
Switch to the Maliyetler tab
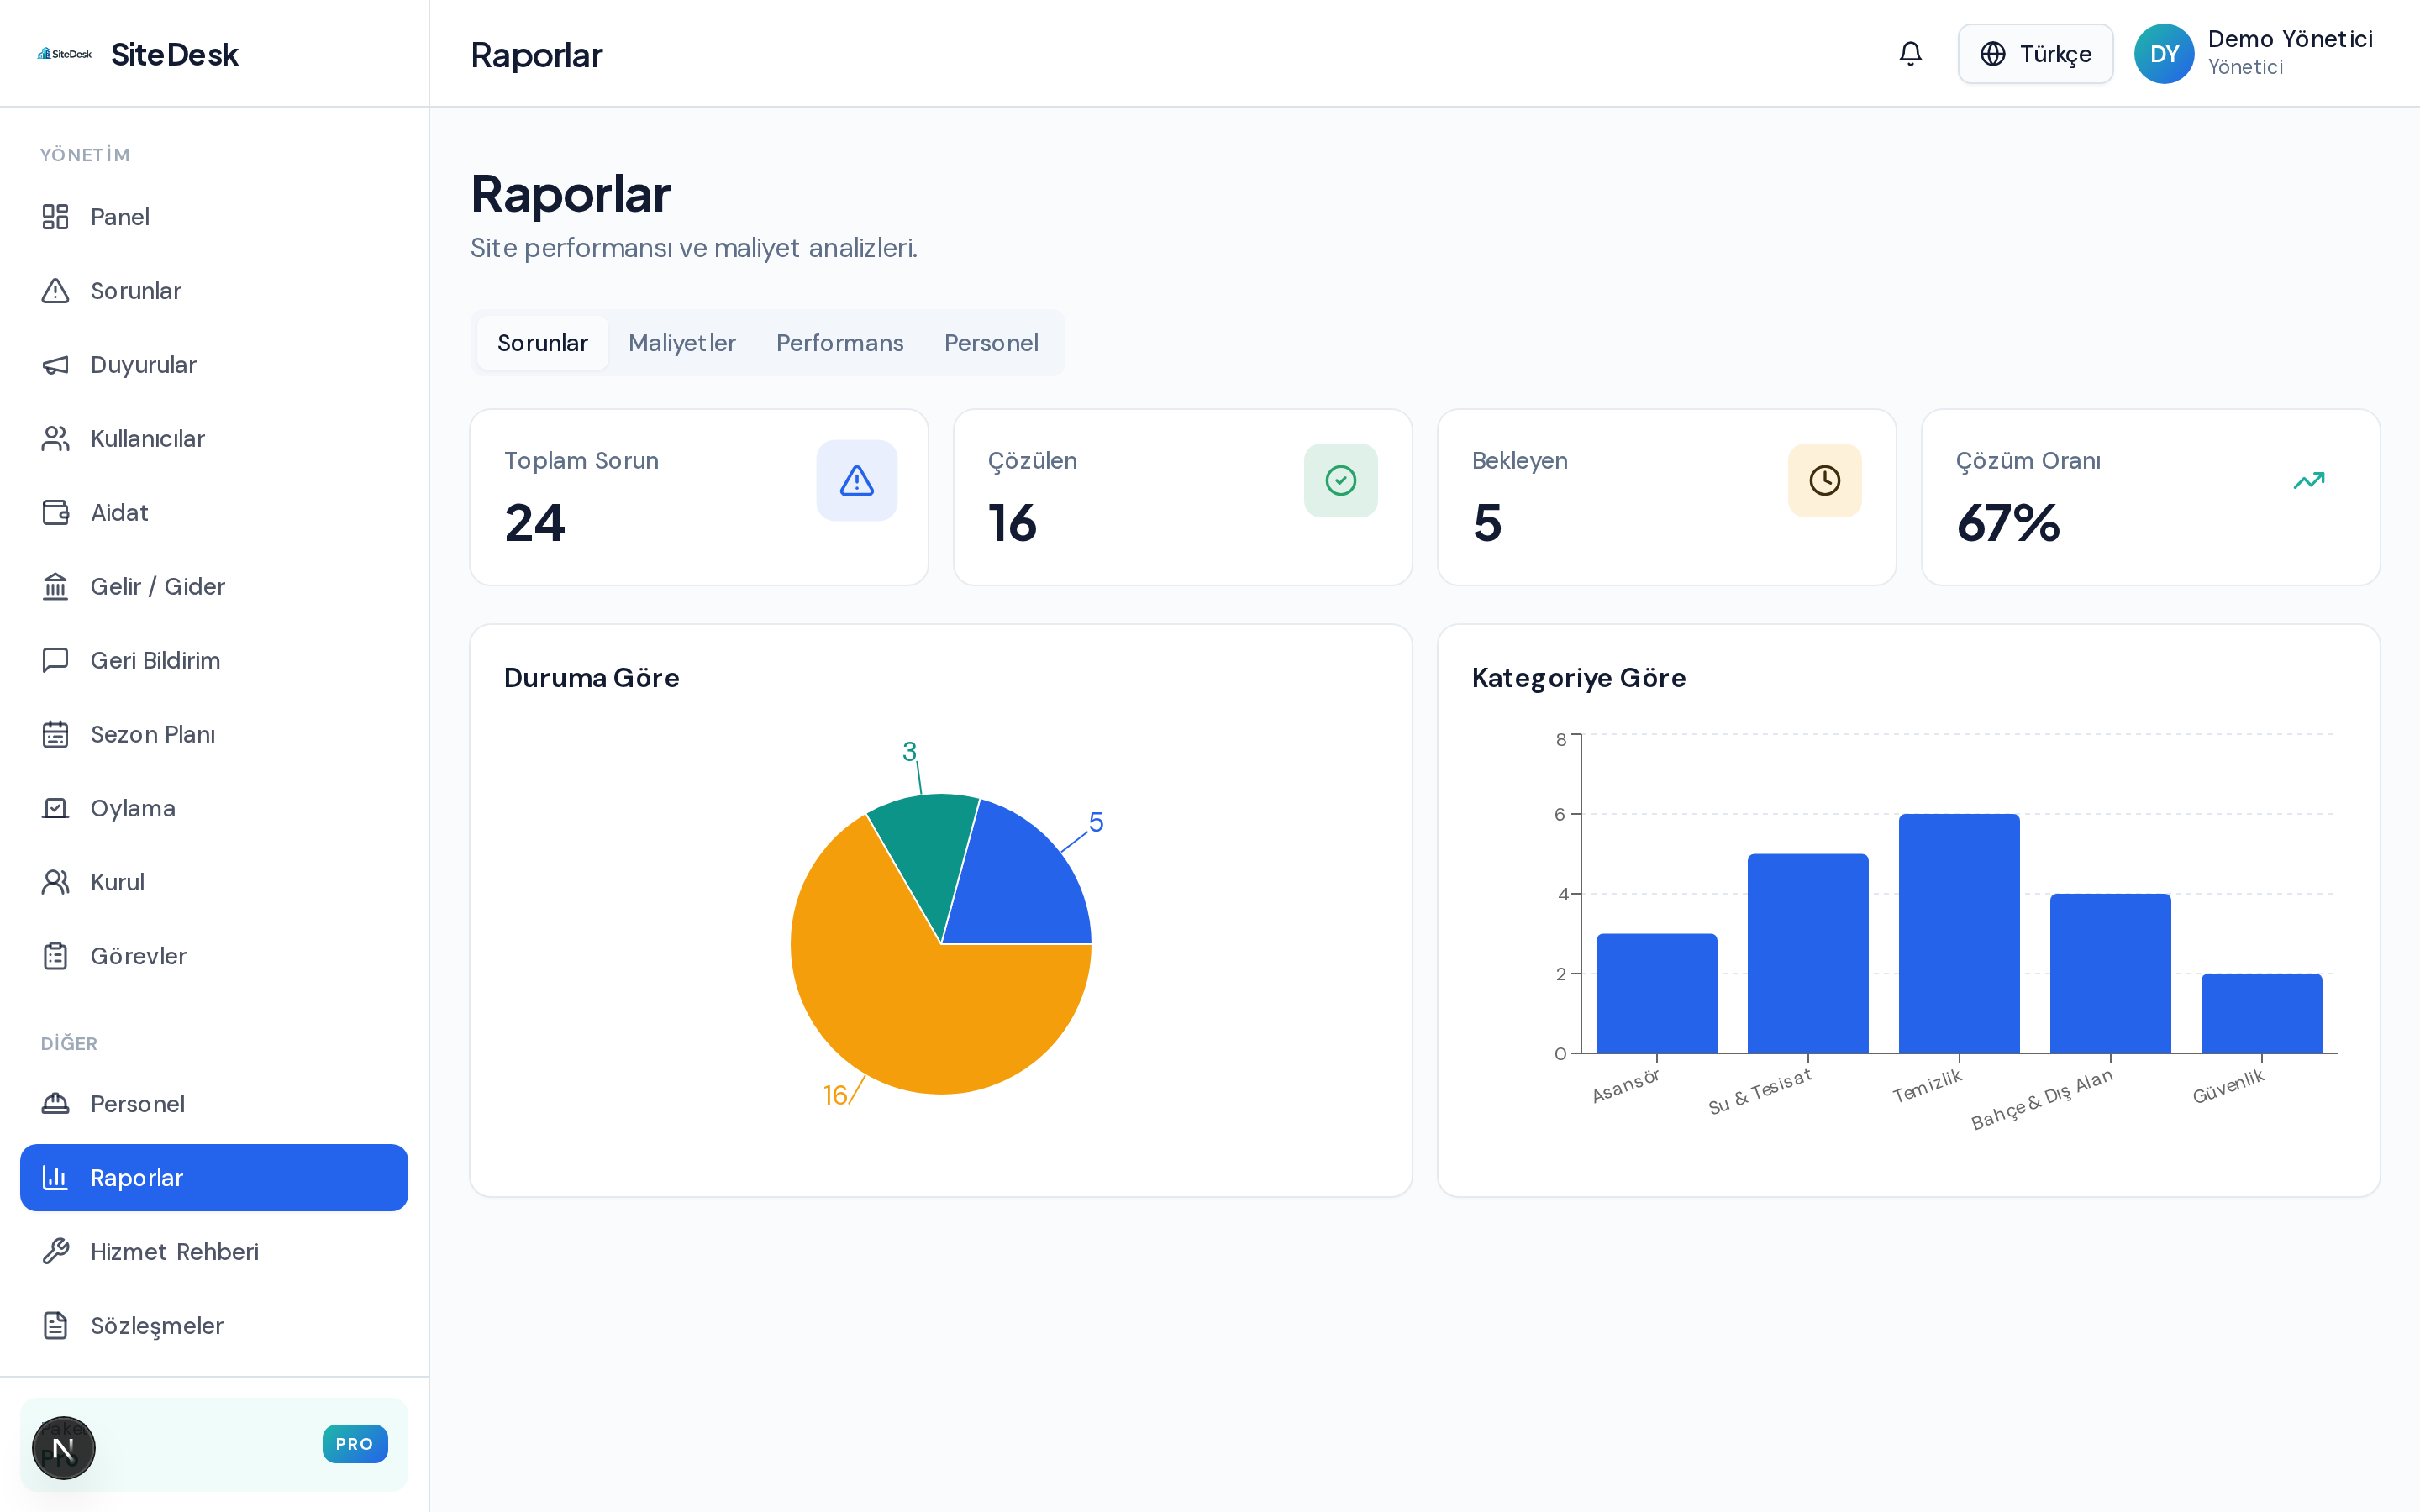click(x=682, y=343)
